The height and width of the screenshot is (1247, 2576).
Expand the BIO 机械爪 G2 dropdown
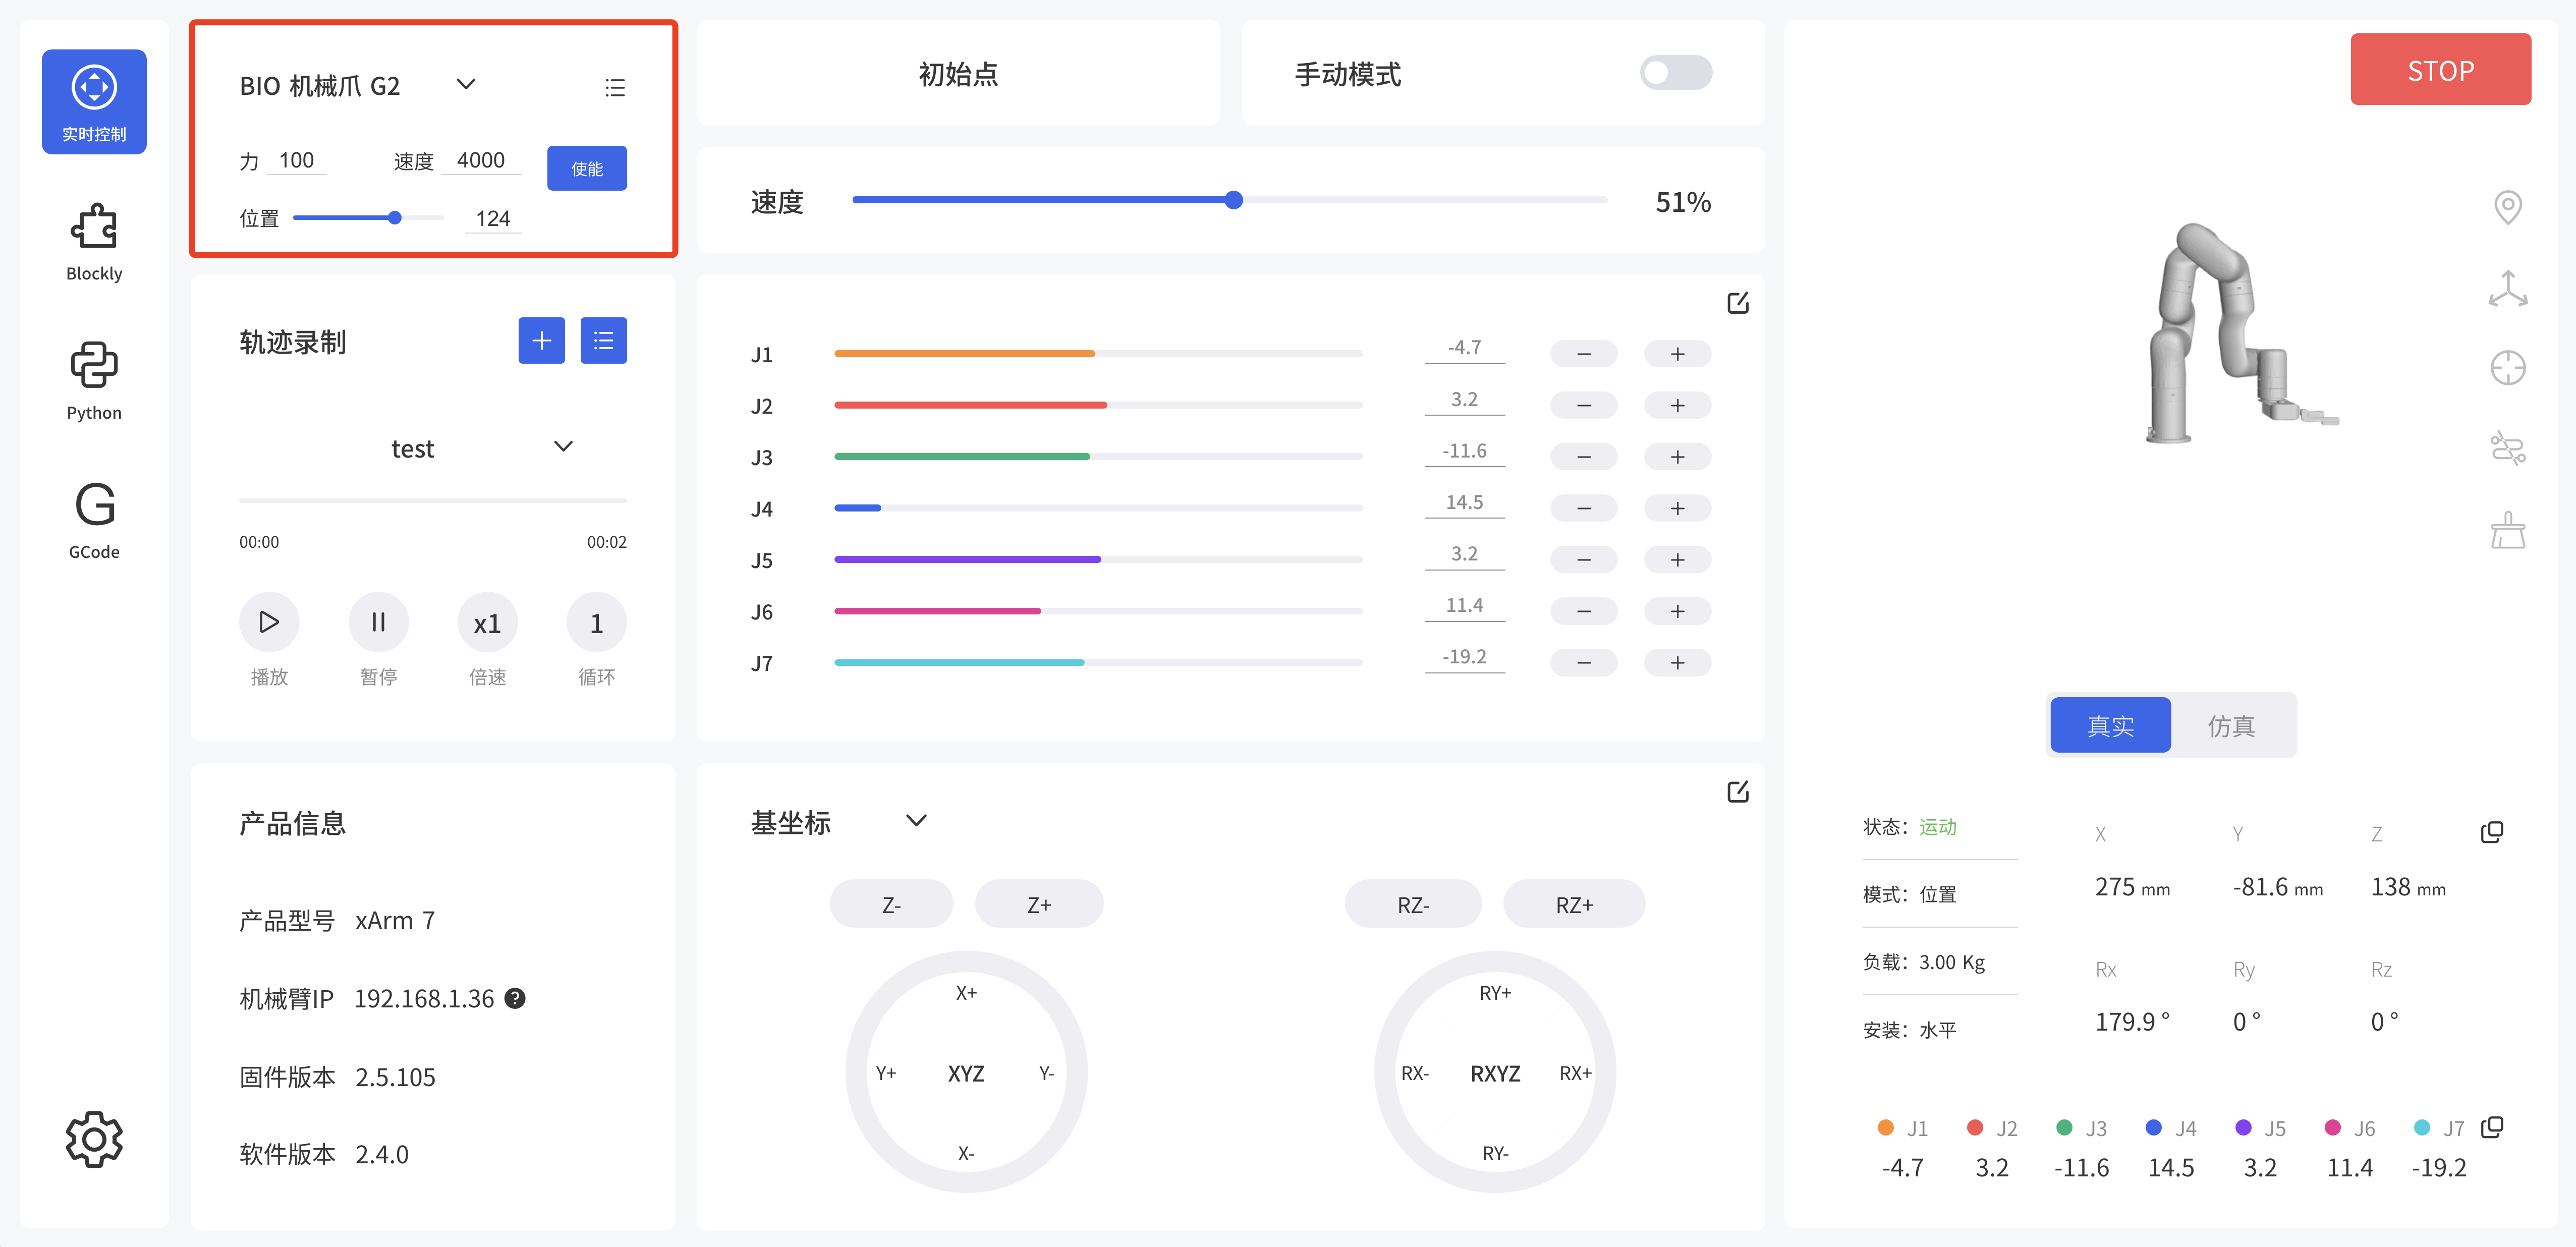point(466,85)
